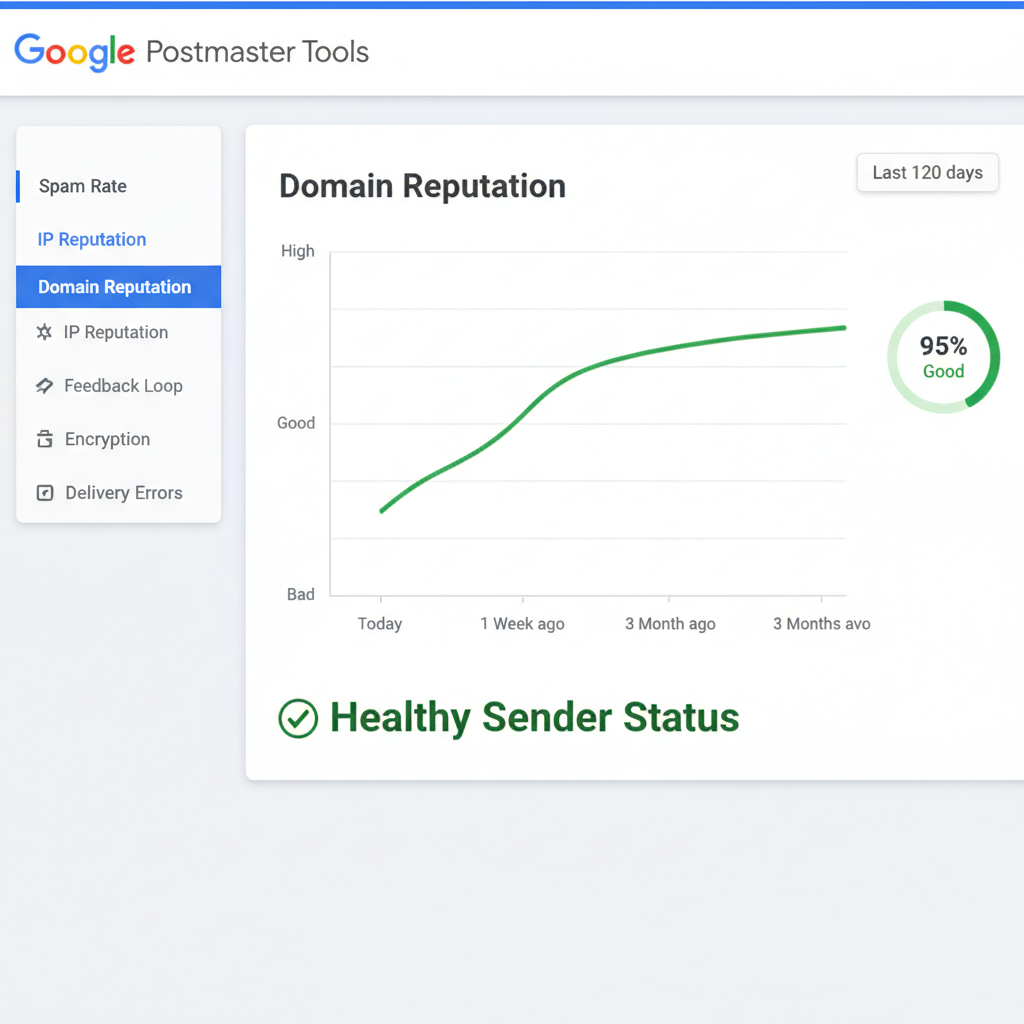
Task: Click the Google logo in the header
Action: (73, 53)
